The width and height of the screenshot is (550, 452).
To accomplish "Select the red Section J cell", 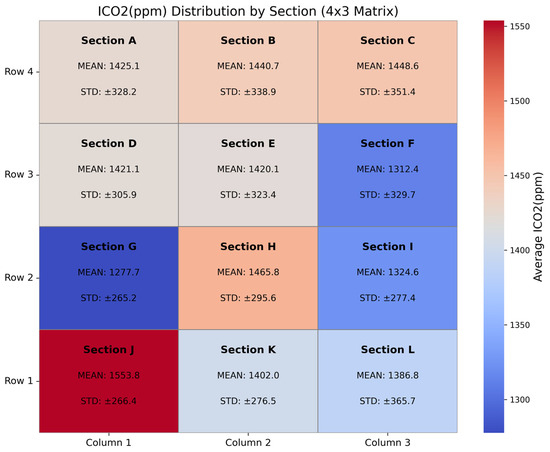I will coord(109,381).
